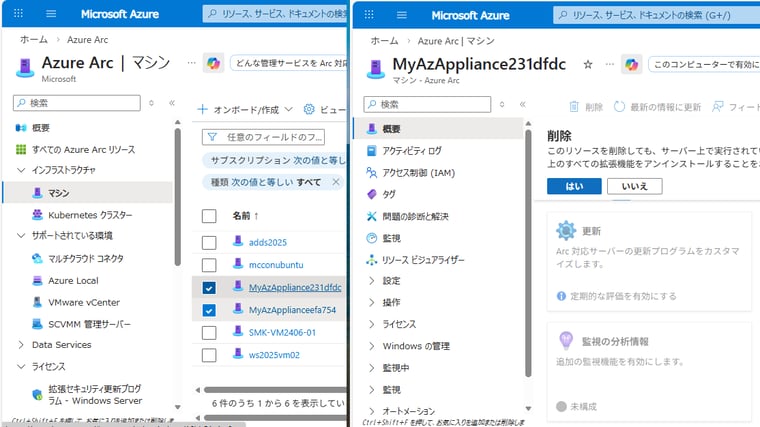The image size is (760, 427).
Task: Open the SMK-VM2406-01 machine link
Action: [x=282, y=332]
